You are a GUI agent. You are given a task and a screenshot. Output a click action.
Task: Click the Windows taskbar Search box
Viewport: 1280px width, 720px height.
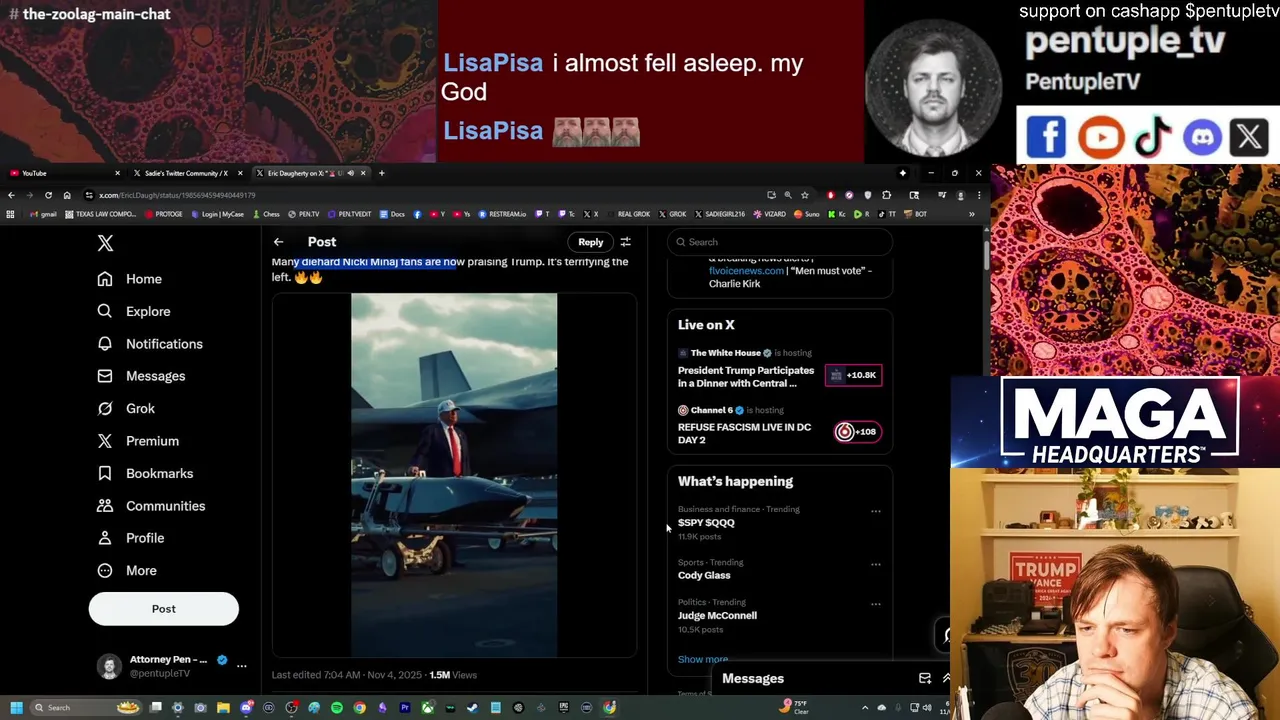(85, 708)
